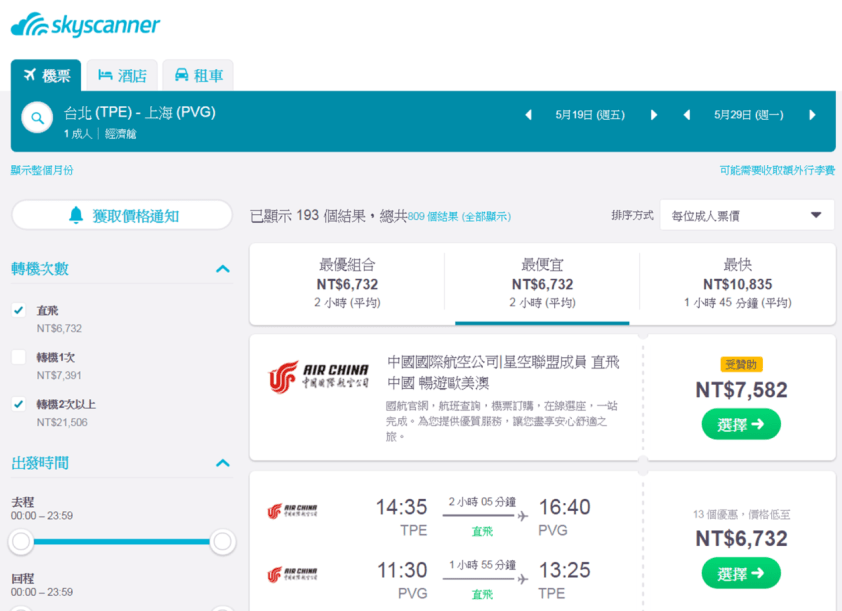Image resolution: width=842 pixels, height=611 pixels.
Task: Click the left arrow before 5月19日
Action: point(529,115)
